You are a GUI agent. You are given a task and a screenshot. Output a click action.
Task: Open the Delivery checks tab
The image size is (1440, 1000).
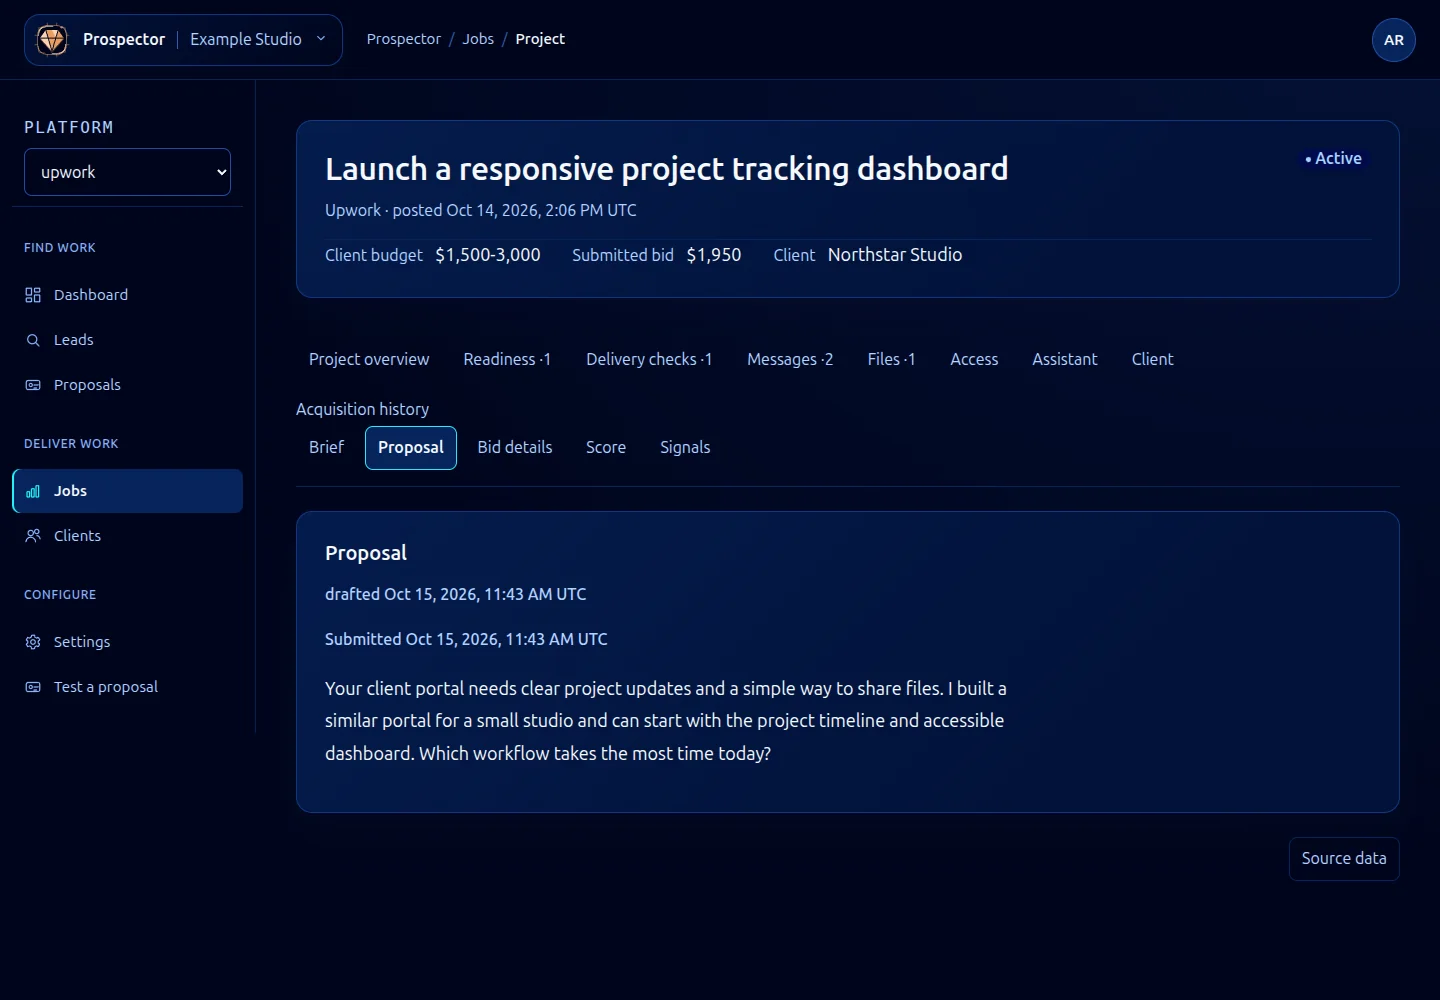[x=649, y=359]
